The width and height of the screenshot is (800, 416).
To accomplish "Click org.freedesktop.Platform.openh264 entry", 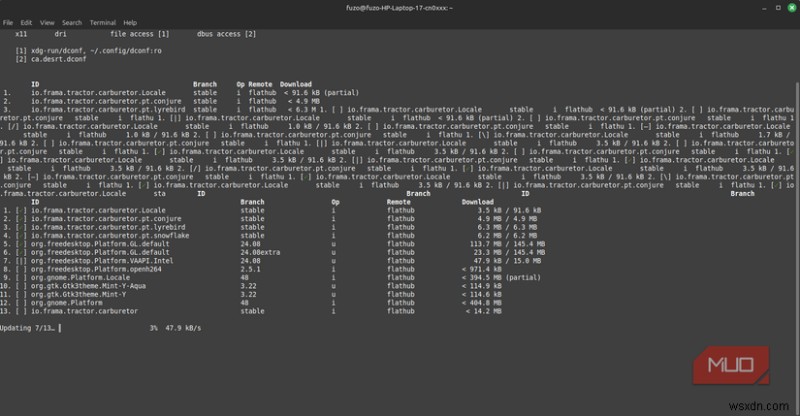I will coord(96,269).
